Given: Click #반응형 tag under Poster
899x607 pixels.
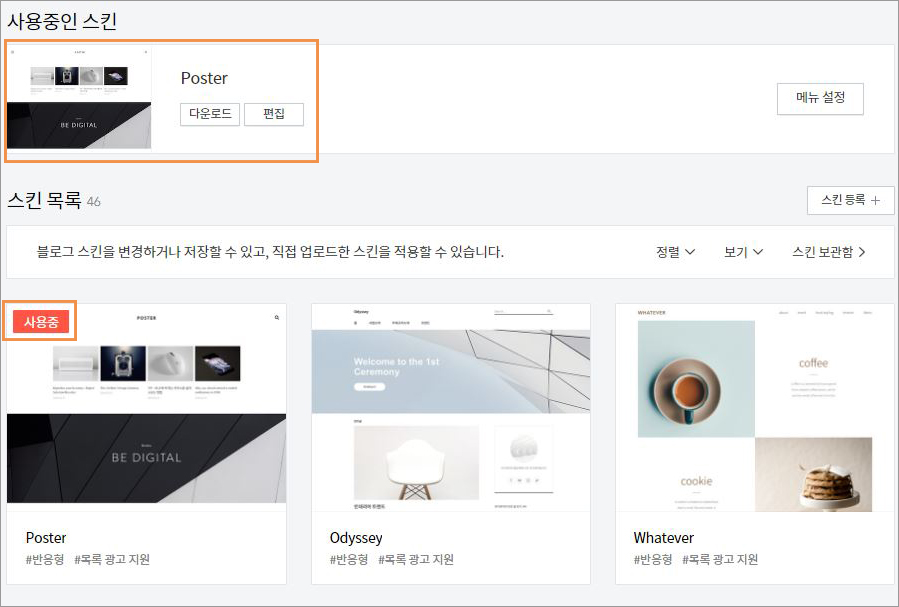Looking at the screenshot, I should (x=45, y=559).
